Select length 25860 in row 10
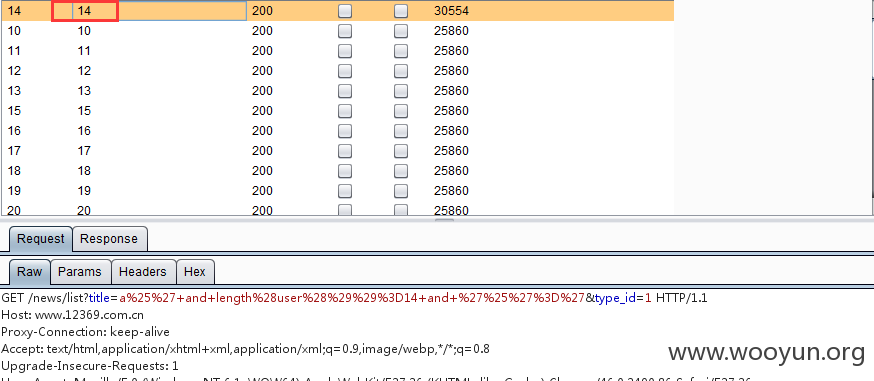Image resolution: width=874 pixels, height=381 pixels. 451,31
